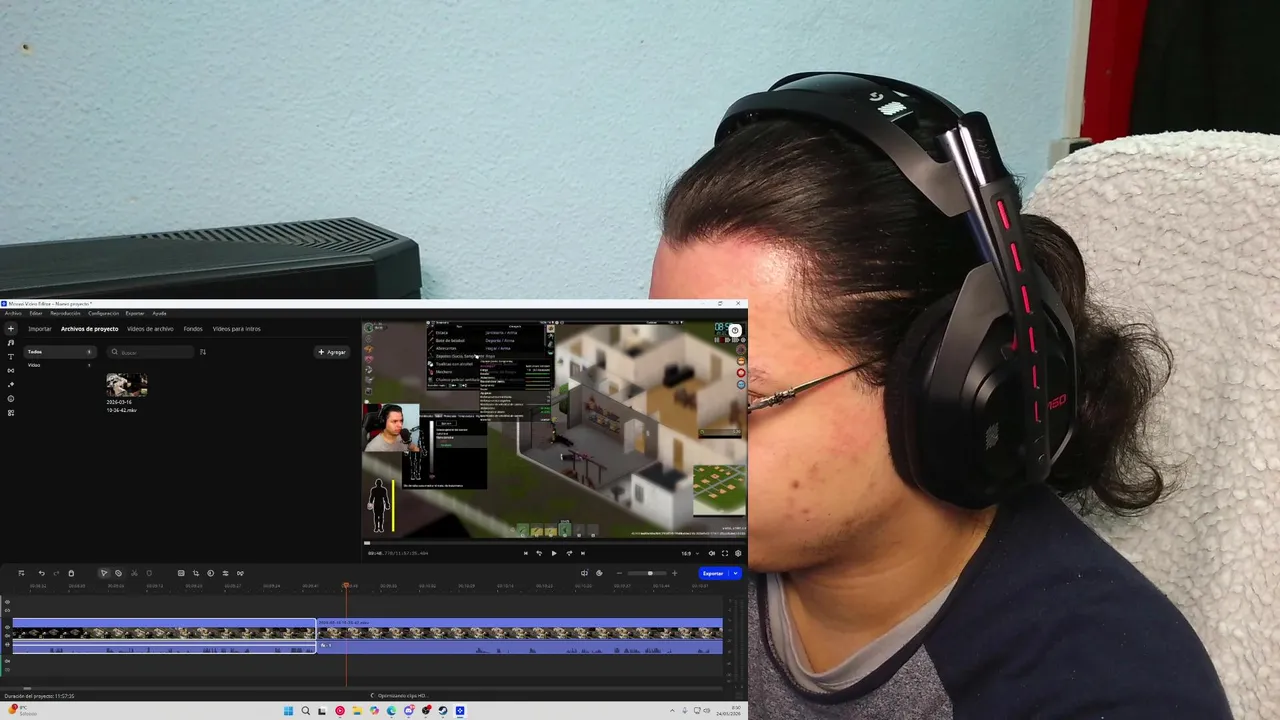
Task: Click the add track icon at timeline left
Action: pyautogui.click(x=21, y=573)
